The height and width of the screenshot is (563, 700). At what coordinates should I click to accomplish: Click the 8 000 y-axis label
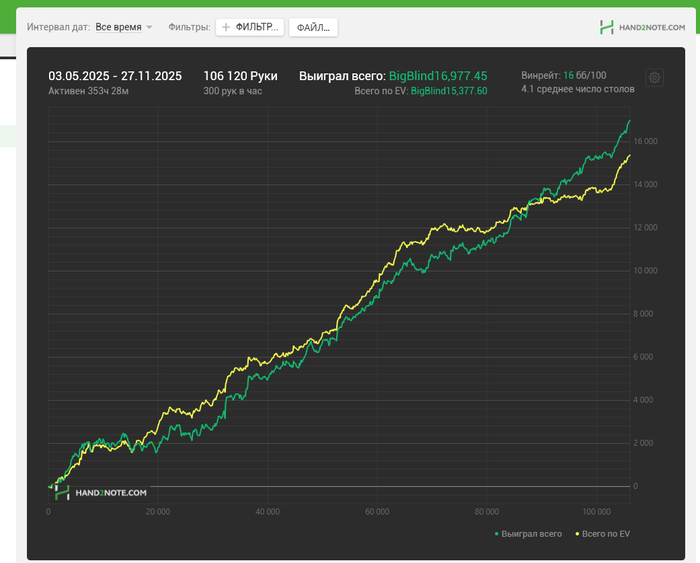click(643, 314)
